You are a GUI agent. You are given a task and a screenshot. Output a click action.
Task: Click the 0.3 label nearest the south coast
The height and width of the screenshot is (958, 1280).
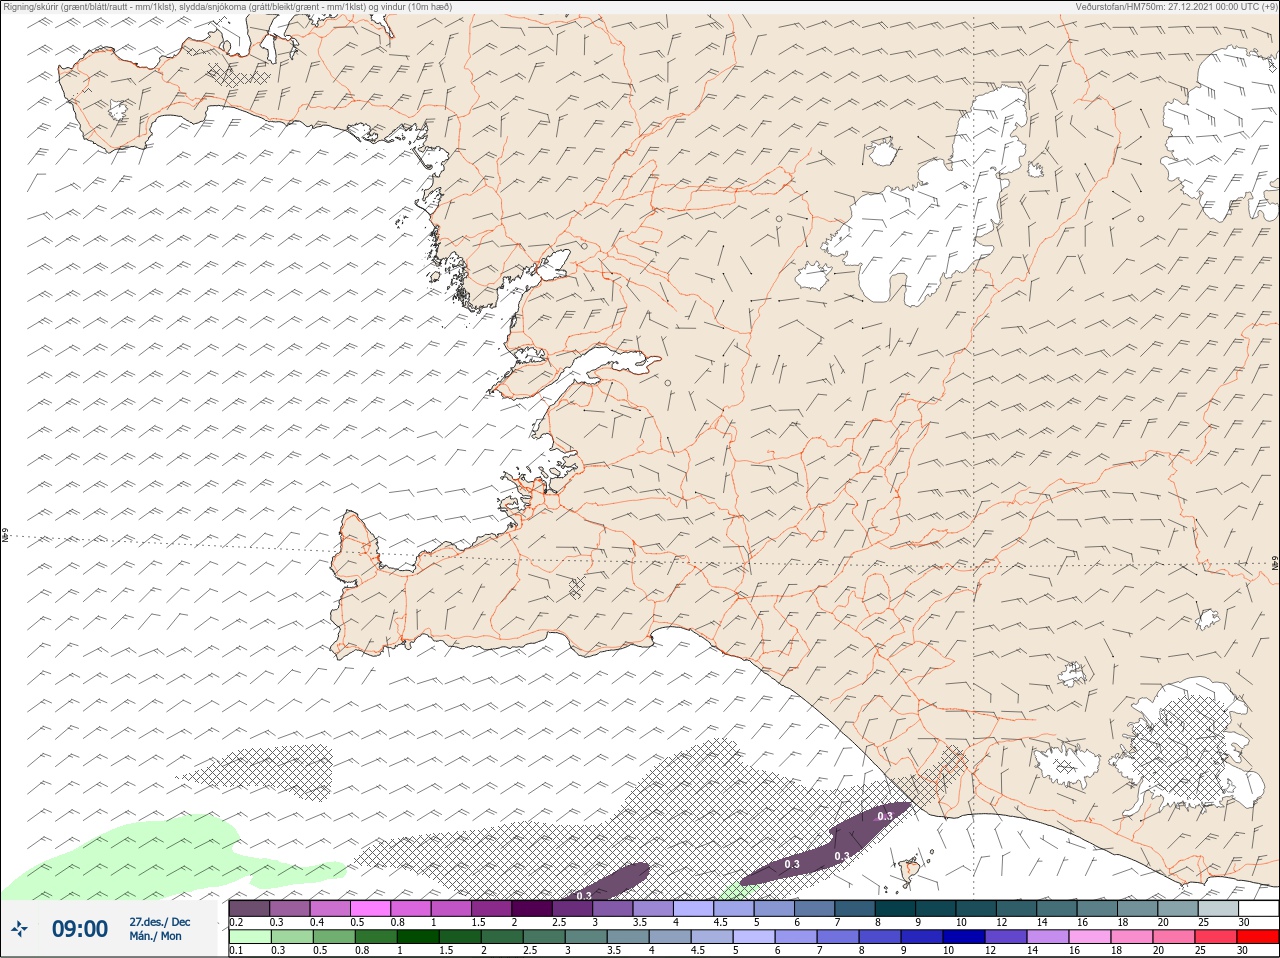click(x=885, y=816)
